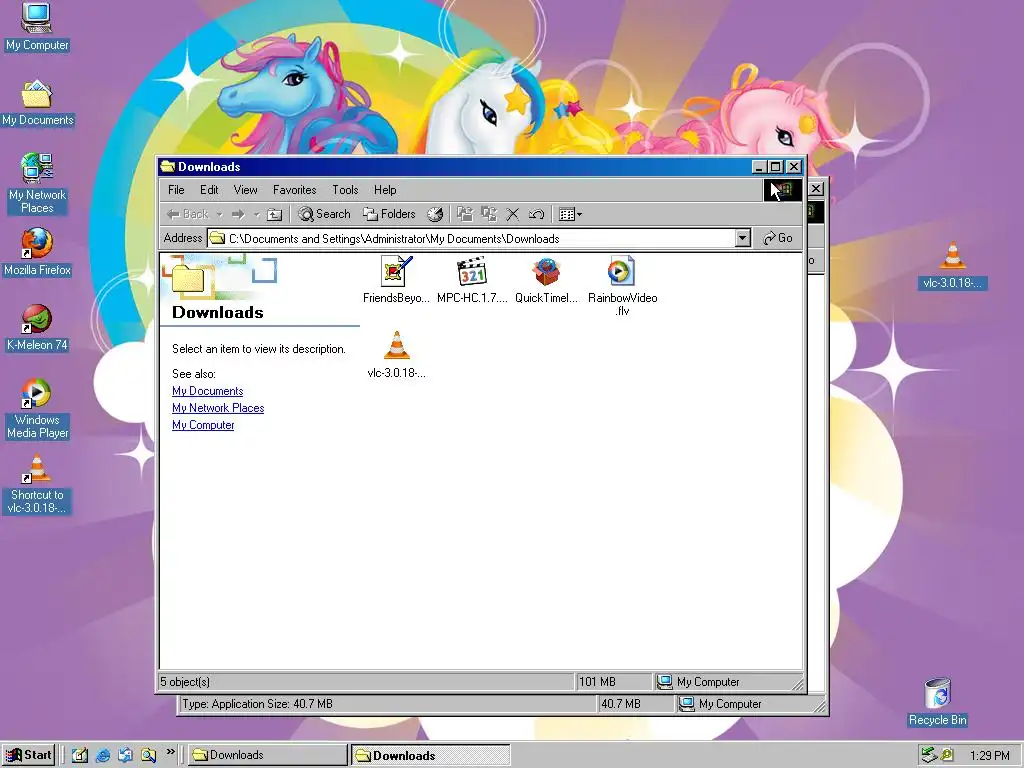1024x768 pixels.
Task: Click the Windows flag throbber logo
Action: (x=782, y=190)
